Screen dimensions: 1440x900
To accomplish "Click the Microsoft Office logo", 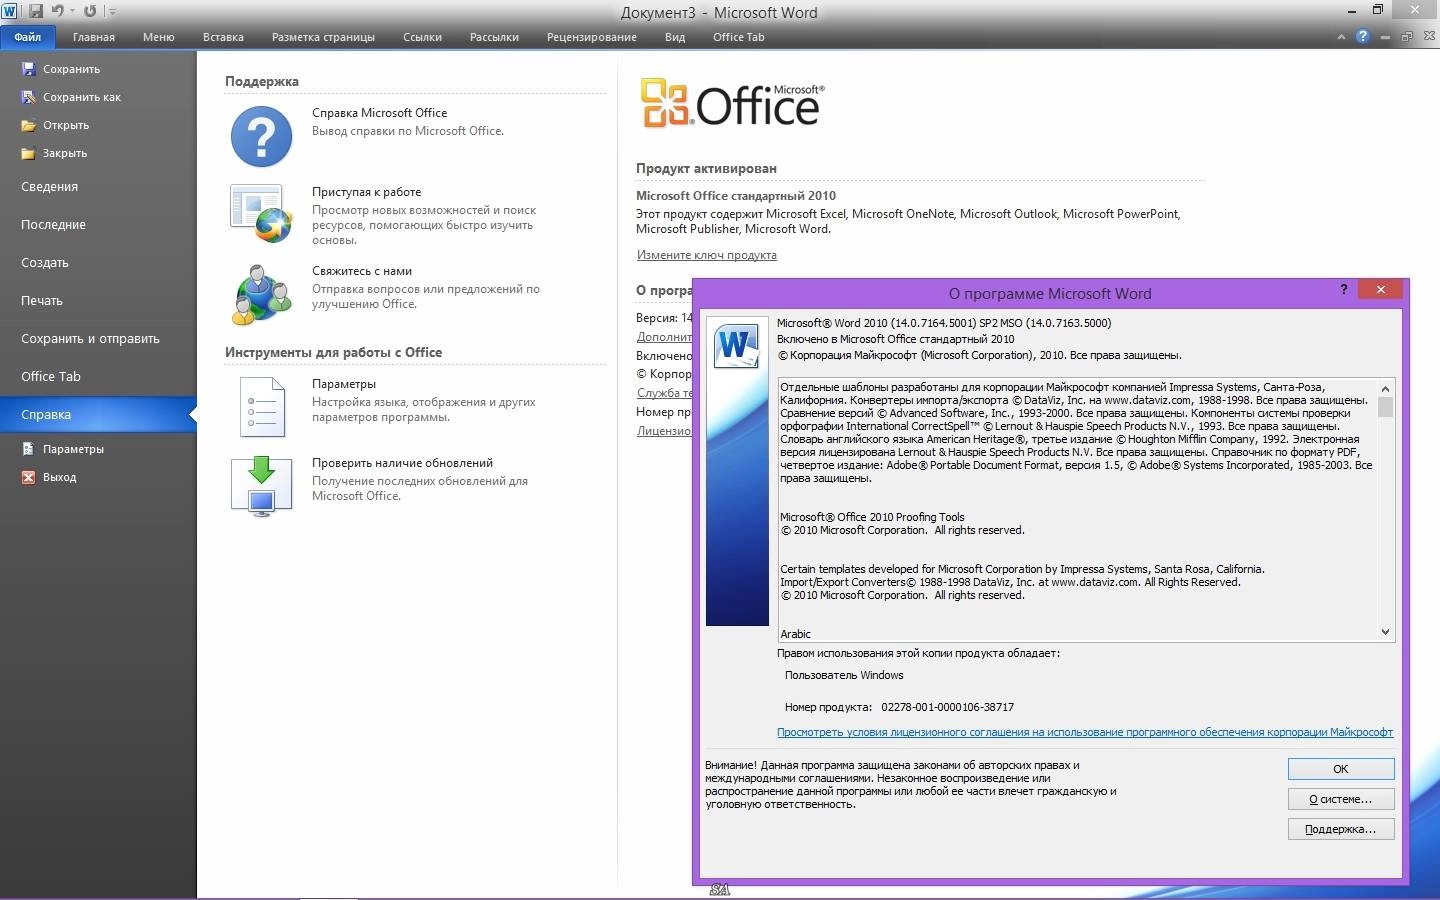I will coord(732,103).
